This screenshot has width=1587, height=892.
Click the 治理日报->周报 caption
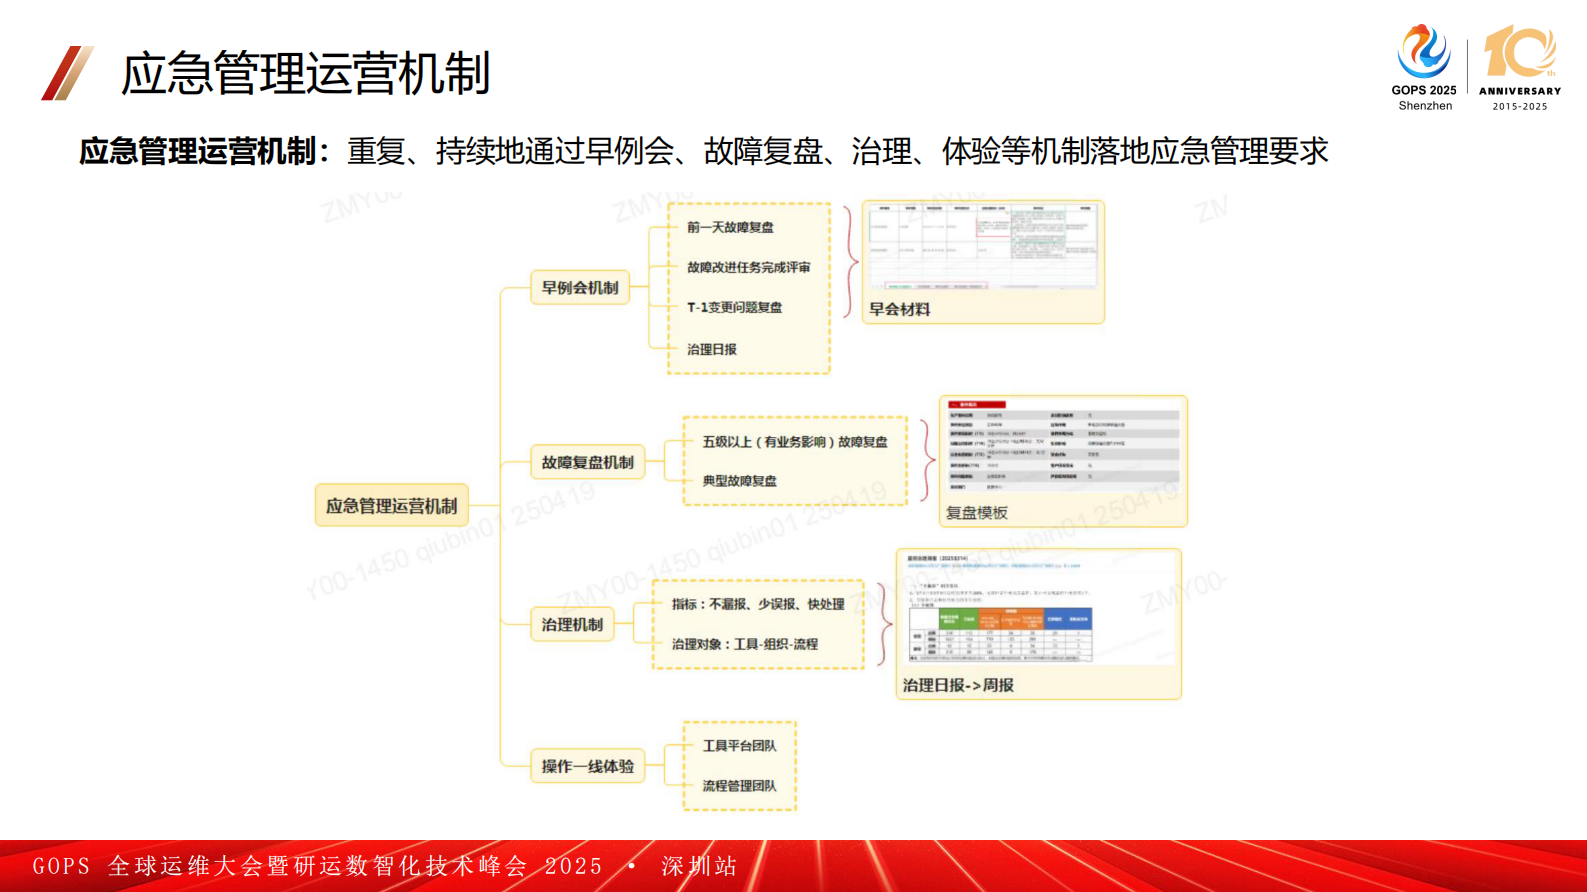tap(958, 686)
